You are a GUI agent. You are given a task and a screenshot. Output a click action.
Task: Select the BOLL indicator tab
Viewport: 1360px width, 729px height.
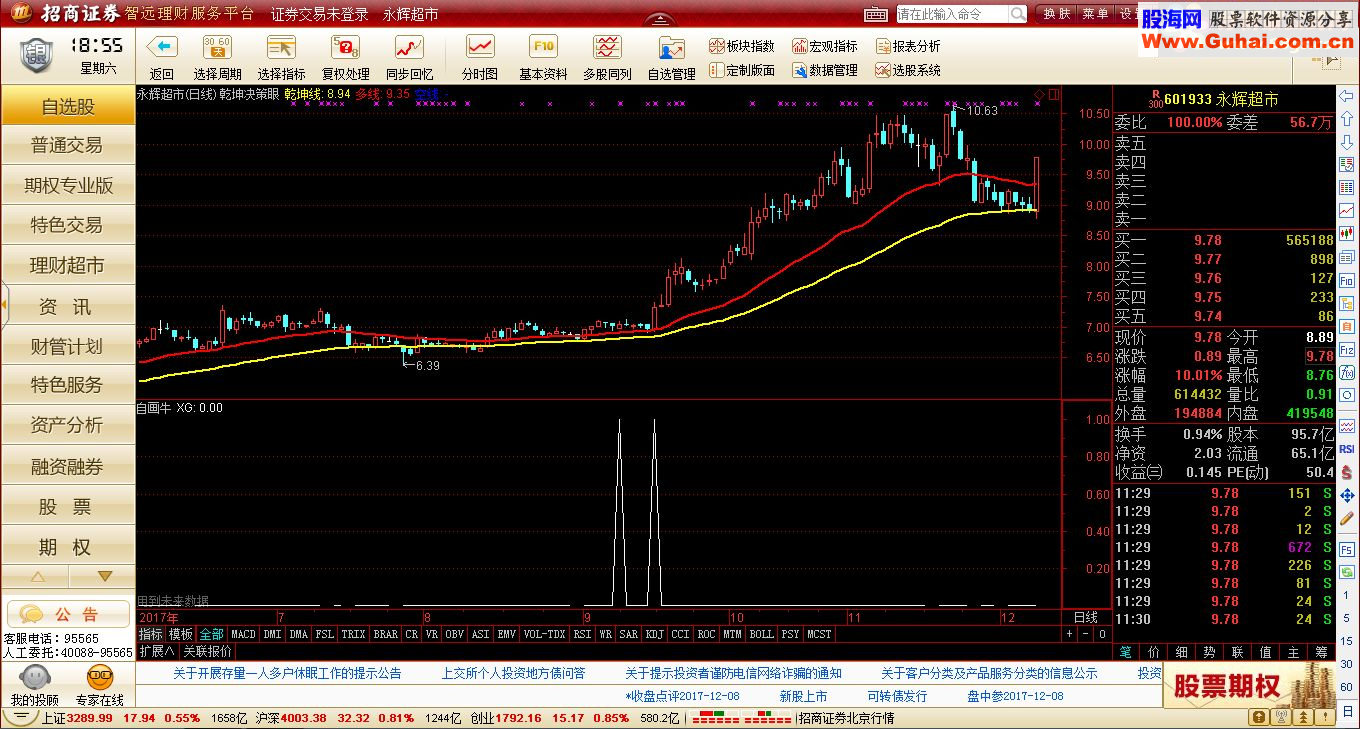coord(761,634)
